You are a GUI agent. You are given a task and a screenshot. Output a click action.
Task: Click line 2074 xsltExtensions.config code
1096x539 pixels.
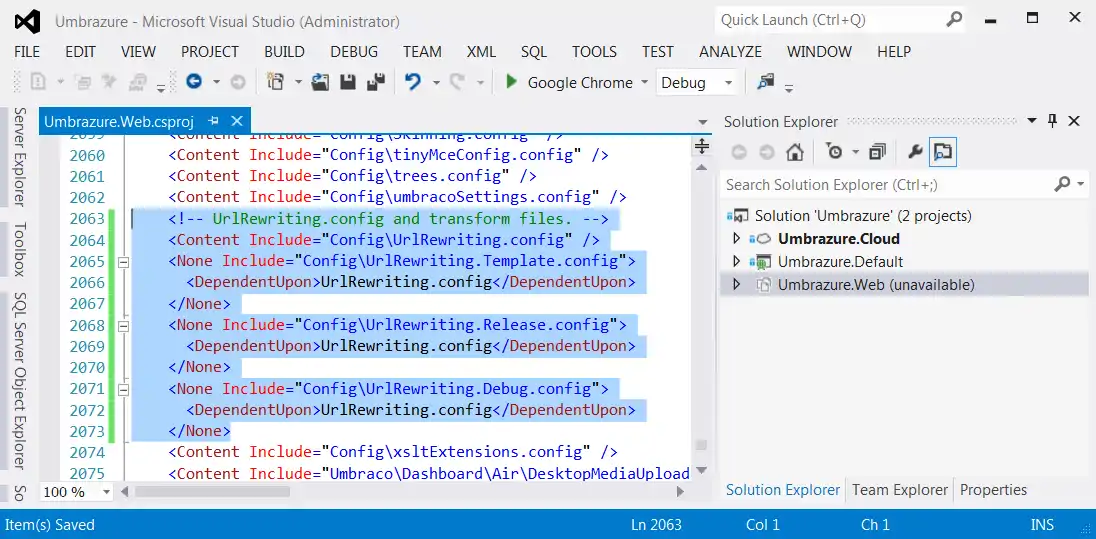(393, 452)
